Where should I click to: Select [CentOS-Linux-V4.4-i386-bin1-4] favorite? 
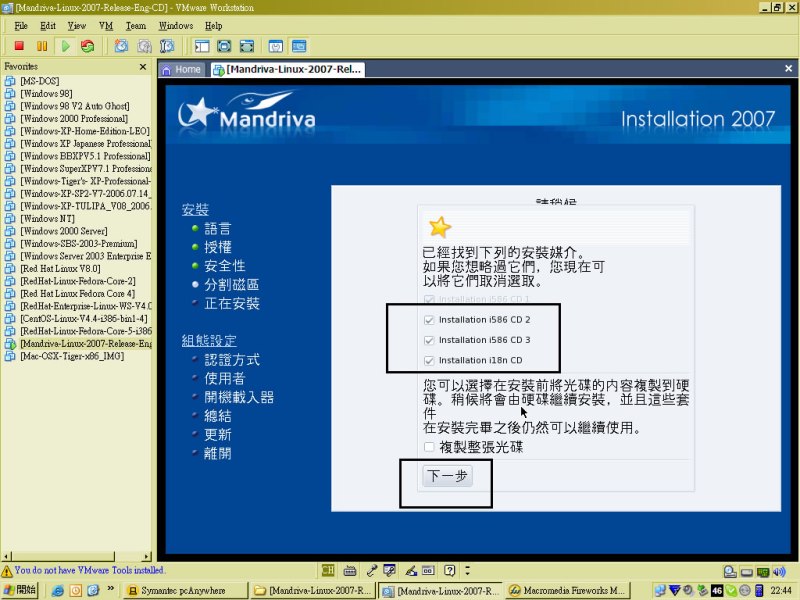(84, 318)
